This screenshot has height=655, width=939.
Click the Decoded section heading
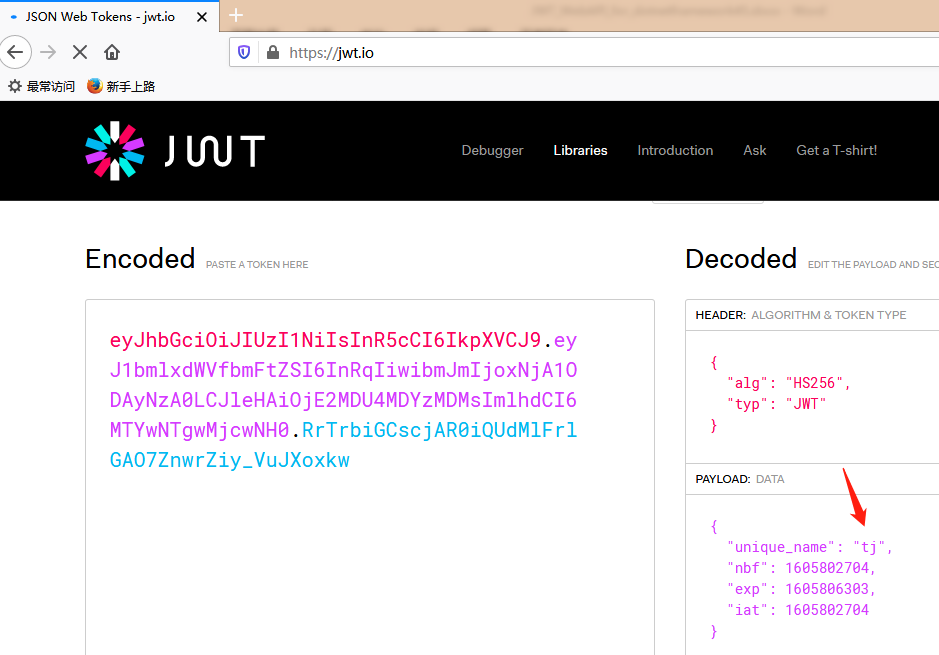(x=741, y=259)
